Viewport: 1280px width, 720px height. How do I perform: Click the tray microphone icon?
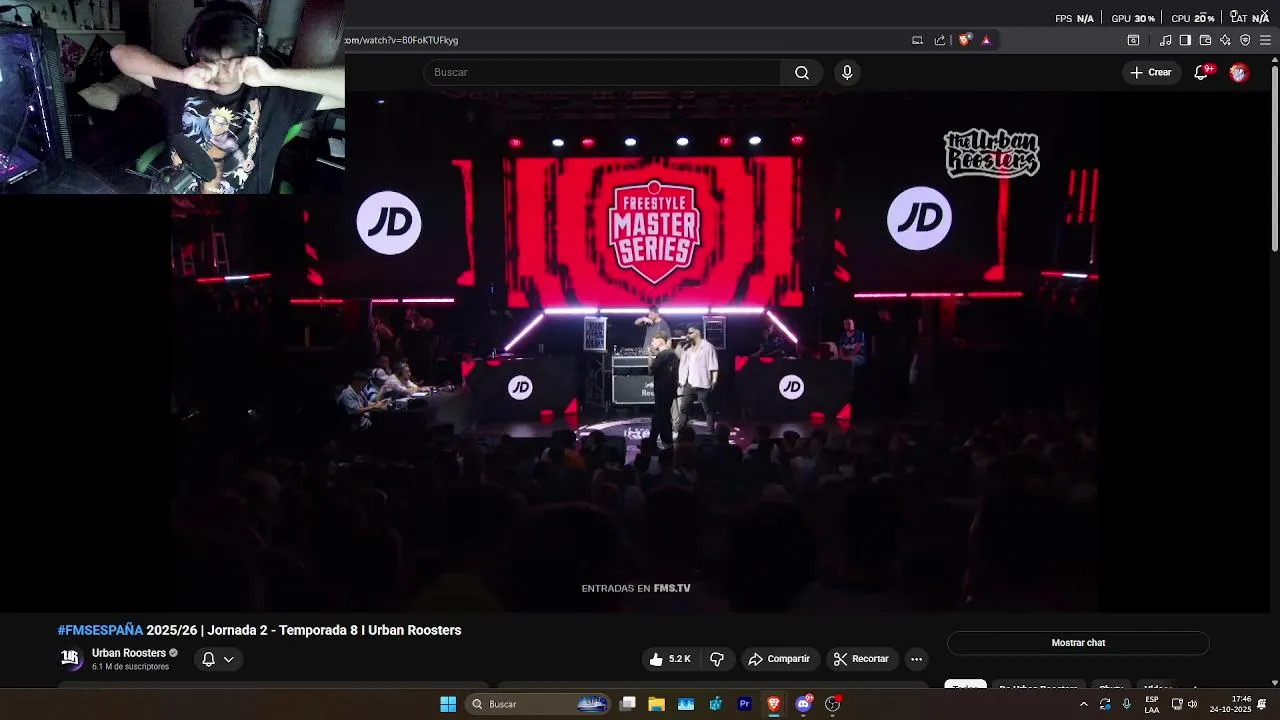1127,704
